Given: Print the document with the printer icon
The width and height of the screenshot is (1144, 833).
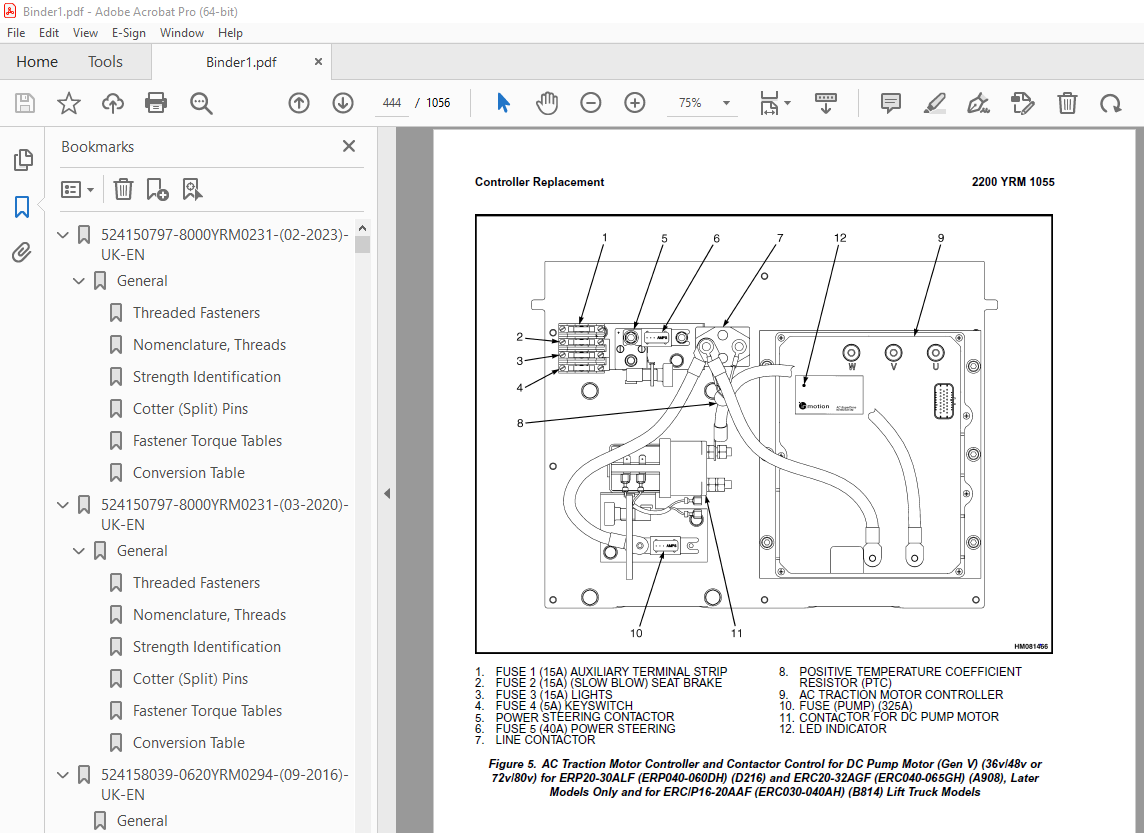Looking at the screenshot, I should point(156,103).
